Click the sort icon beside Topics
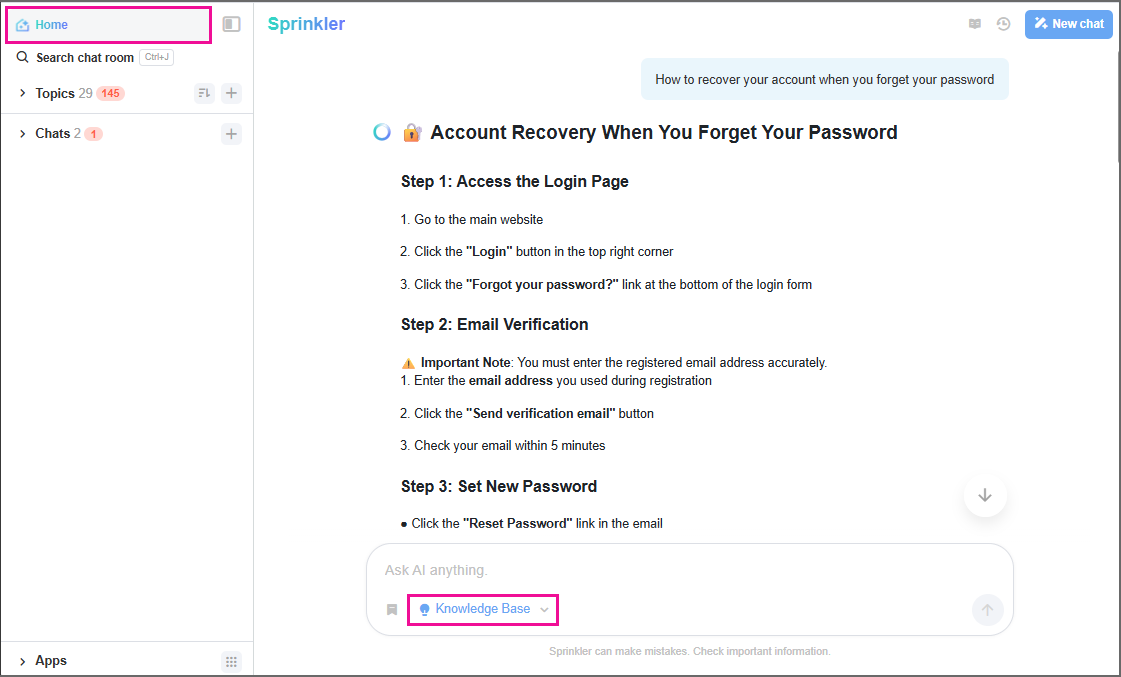Screen dimensions: 1121x677 [x=204, y=93]
